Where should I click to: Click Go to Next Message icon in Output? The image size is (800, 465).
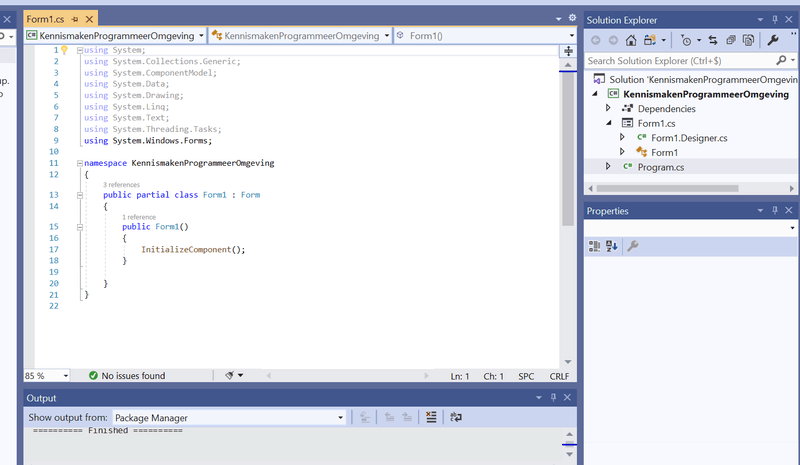407,417
